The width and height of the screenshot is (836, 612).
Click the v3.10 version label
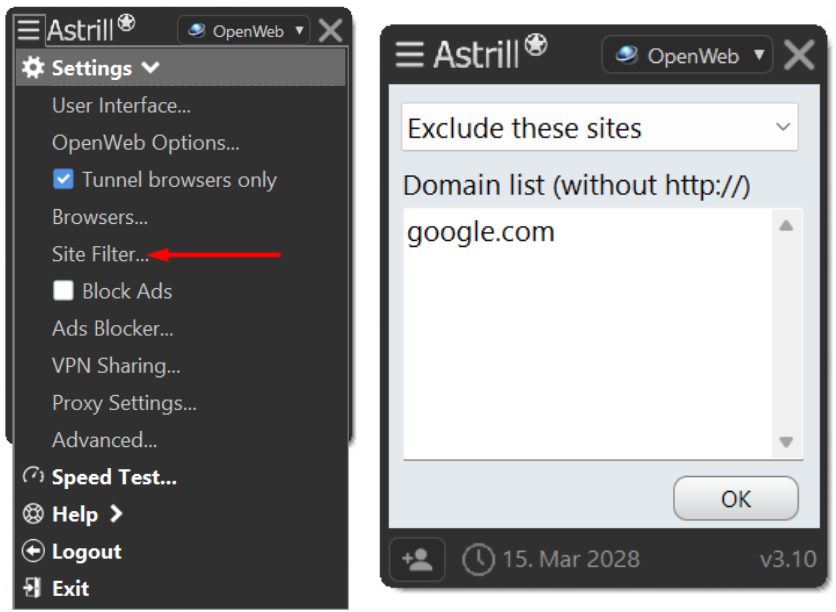click(x=788, y=559)
